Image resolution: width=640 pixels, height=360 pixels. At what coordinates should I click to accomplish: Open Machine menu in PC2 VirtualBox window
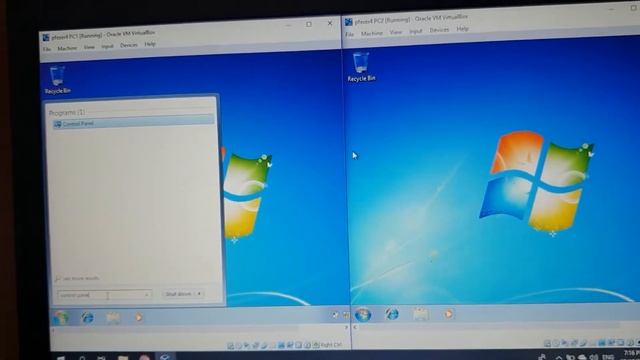pos(372,33)
